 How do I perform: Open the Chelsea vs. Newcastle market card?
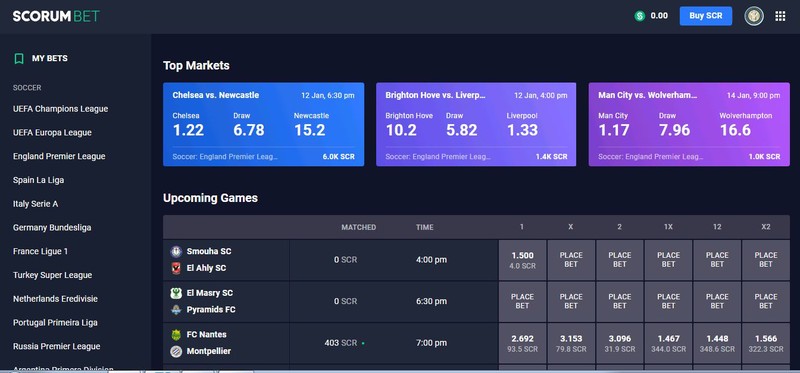pyautogui.click(x=264, y=125)
